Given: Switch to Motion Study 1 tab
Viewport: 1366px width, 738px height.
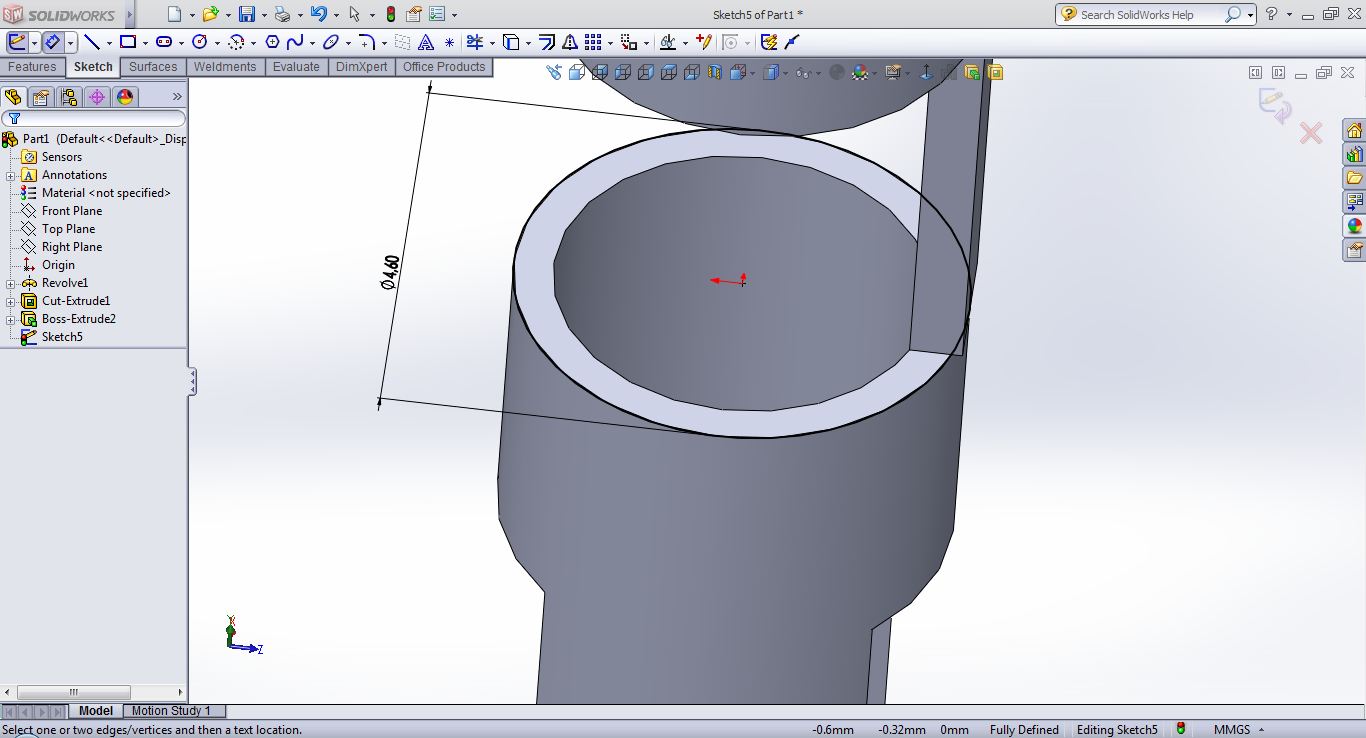Looking at the screenshot, I should (x=171, y=711).
